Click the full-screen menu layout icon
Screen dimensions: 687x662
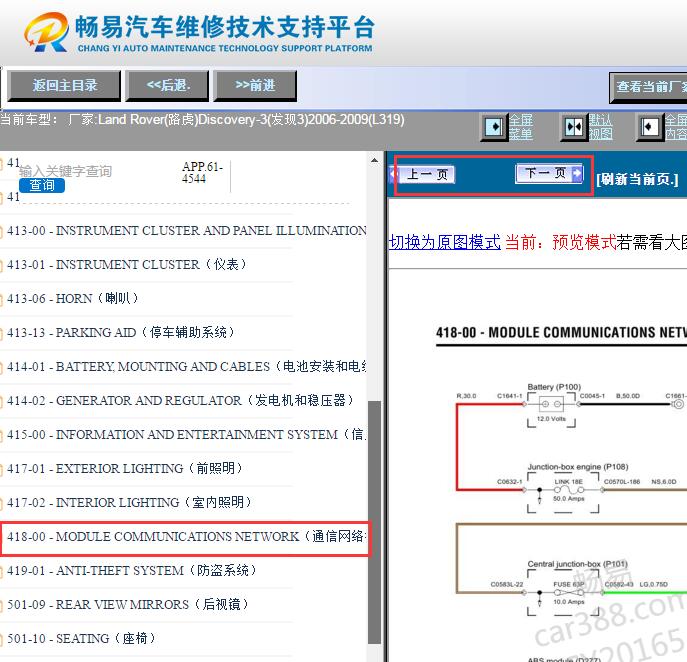pos(494,127)
